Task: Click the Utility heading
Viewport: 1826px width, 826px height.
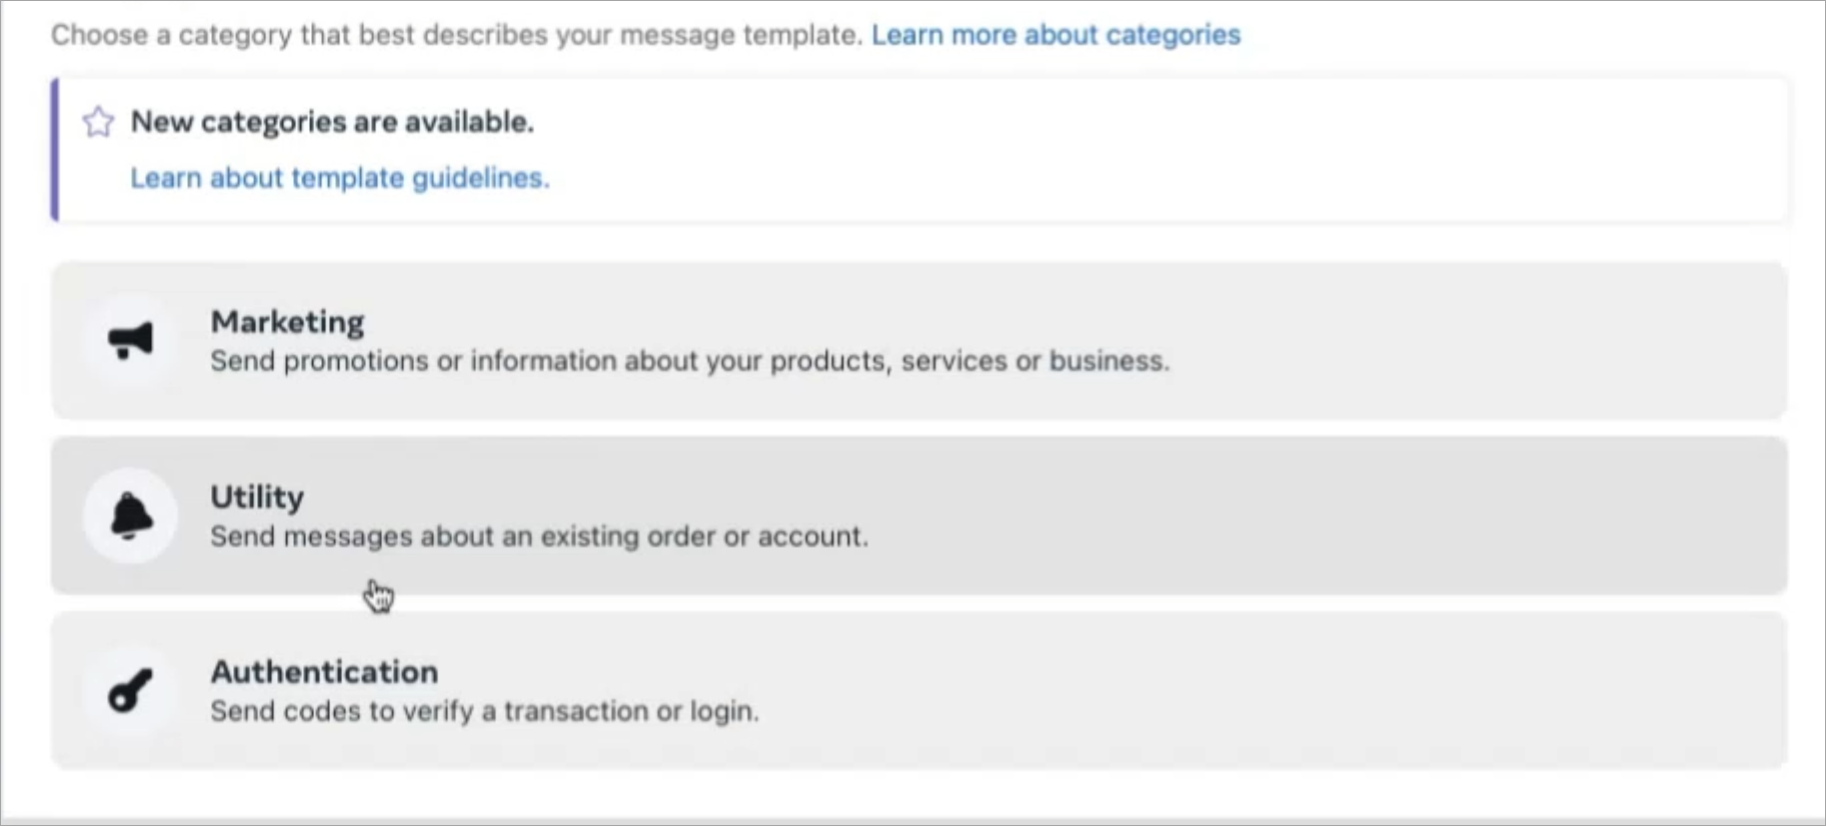Action: 257,497
